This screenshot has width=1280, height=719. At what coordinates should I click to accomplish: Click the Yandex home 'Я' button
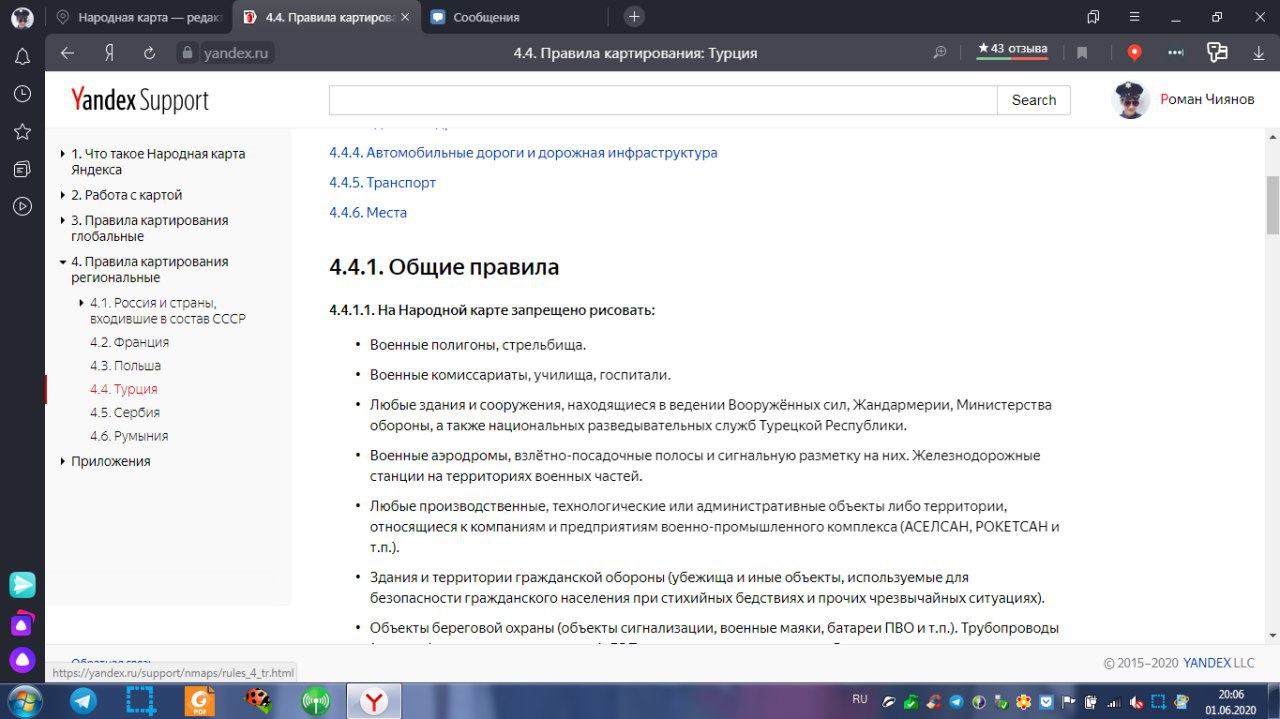(x=109, y=53)
